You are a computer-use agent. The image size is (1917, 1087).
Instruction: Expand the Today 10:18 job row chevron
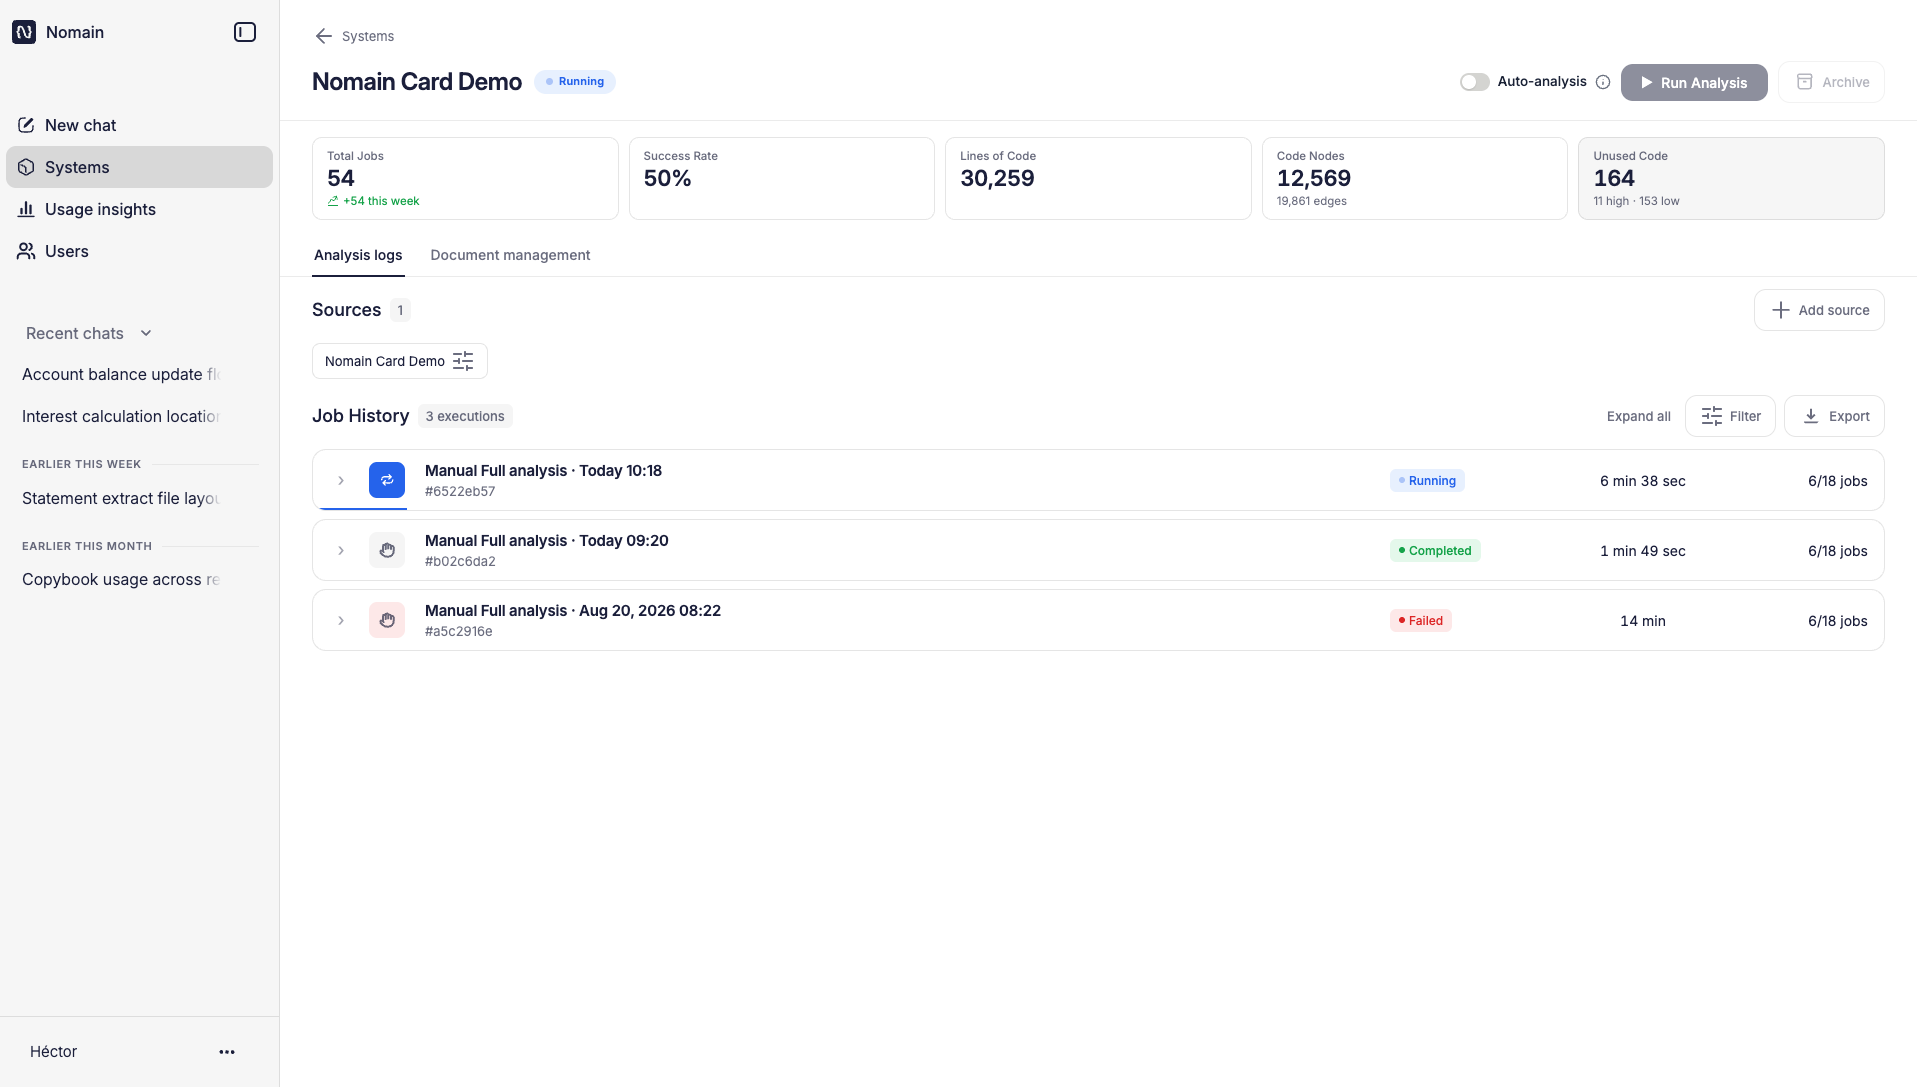click(x=341, y=480)
